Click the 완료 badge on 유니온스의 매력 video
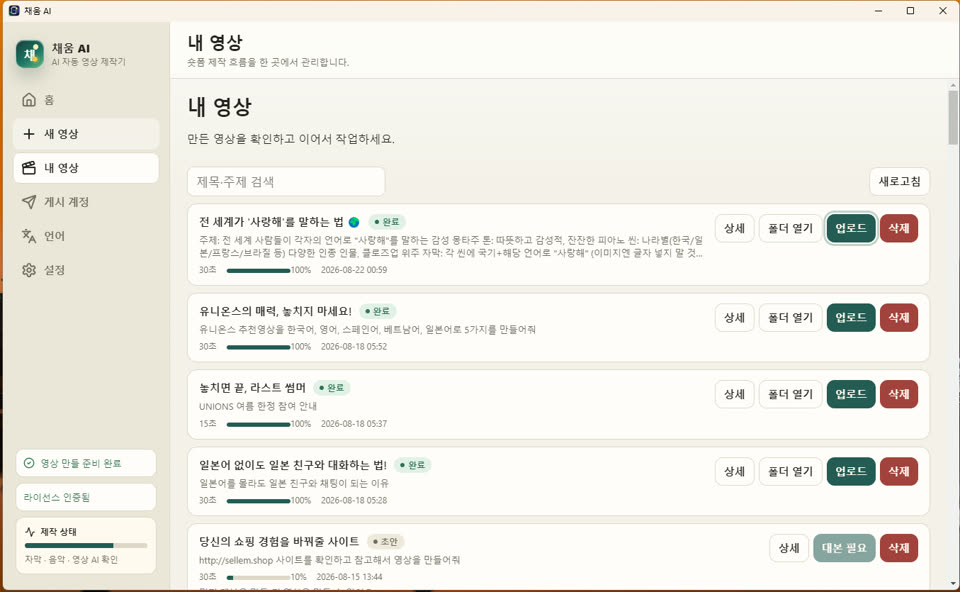960x592 pixels. coord(378,311)
